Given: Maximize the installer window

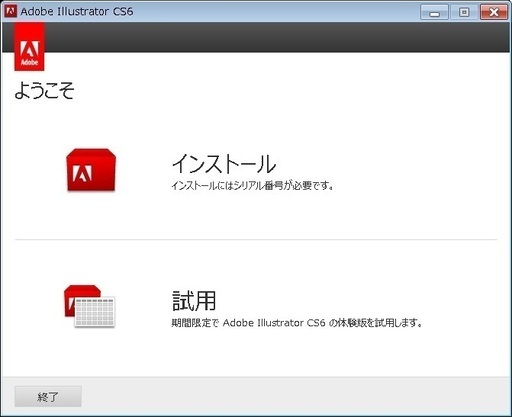Looking at the screenshot, I should point(464,12).
